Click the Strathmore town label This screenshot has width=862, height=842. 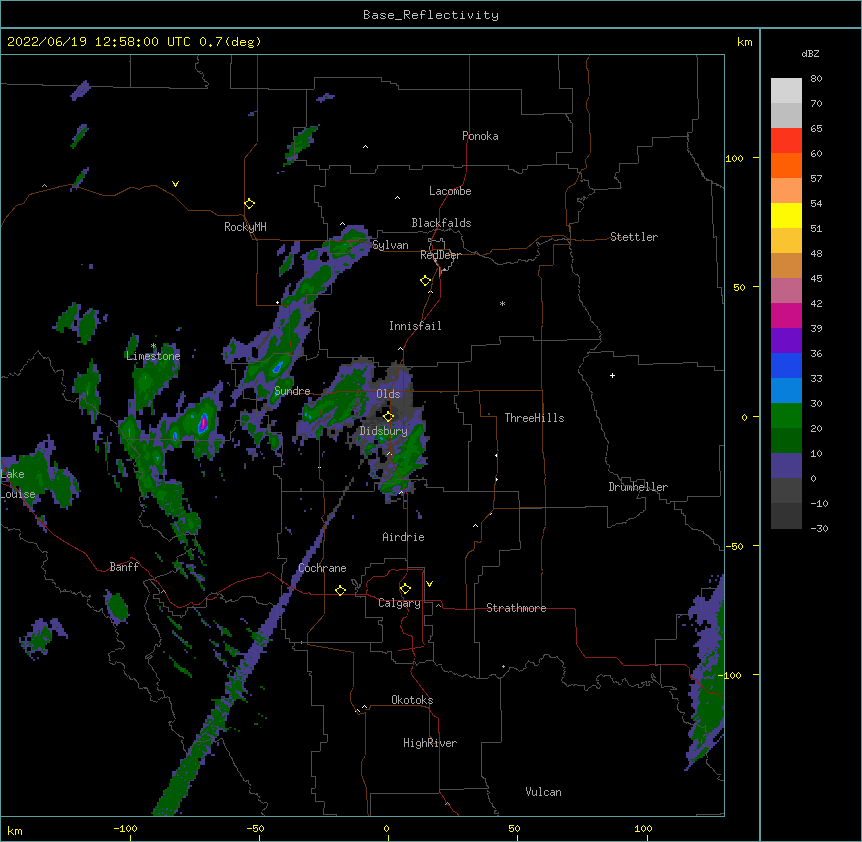pyautogui.click(x=516, y=608)
